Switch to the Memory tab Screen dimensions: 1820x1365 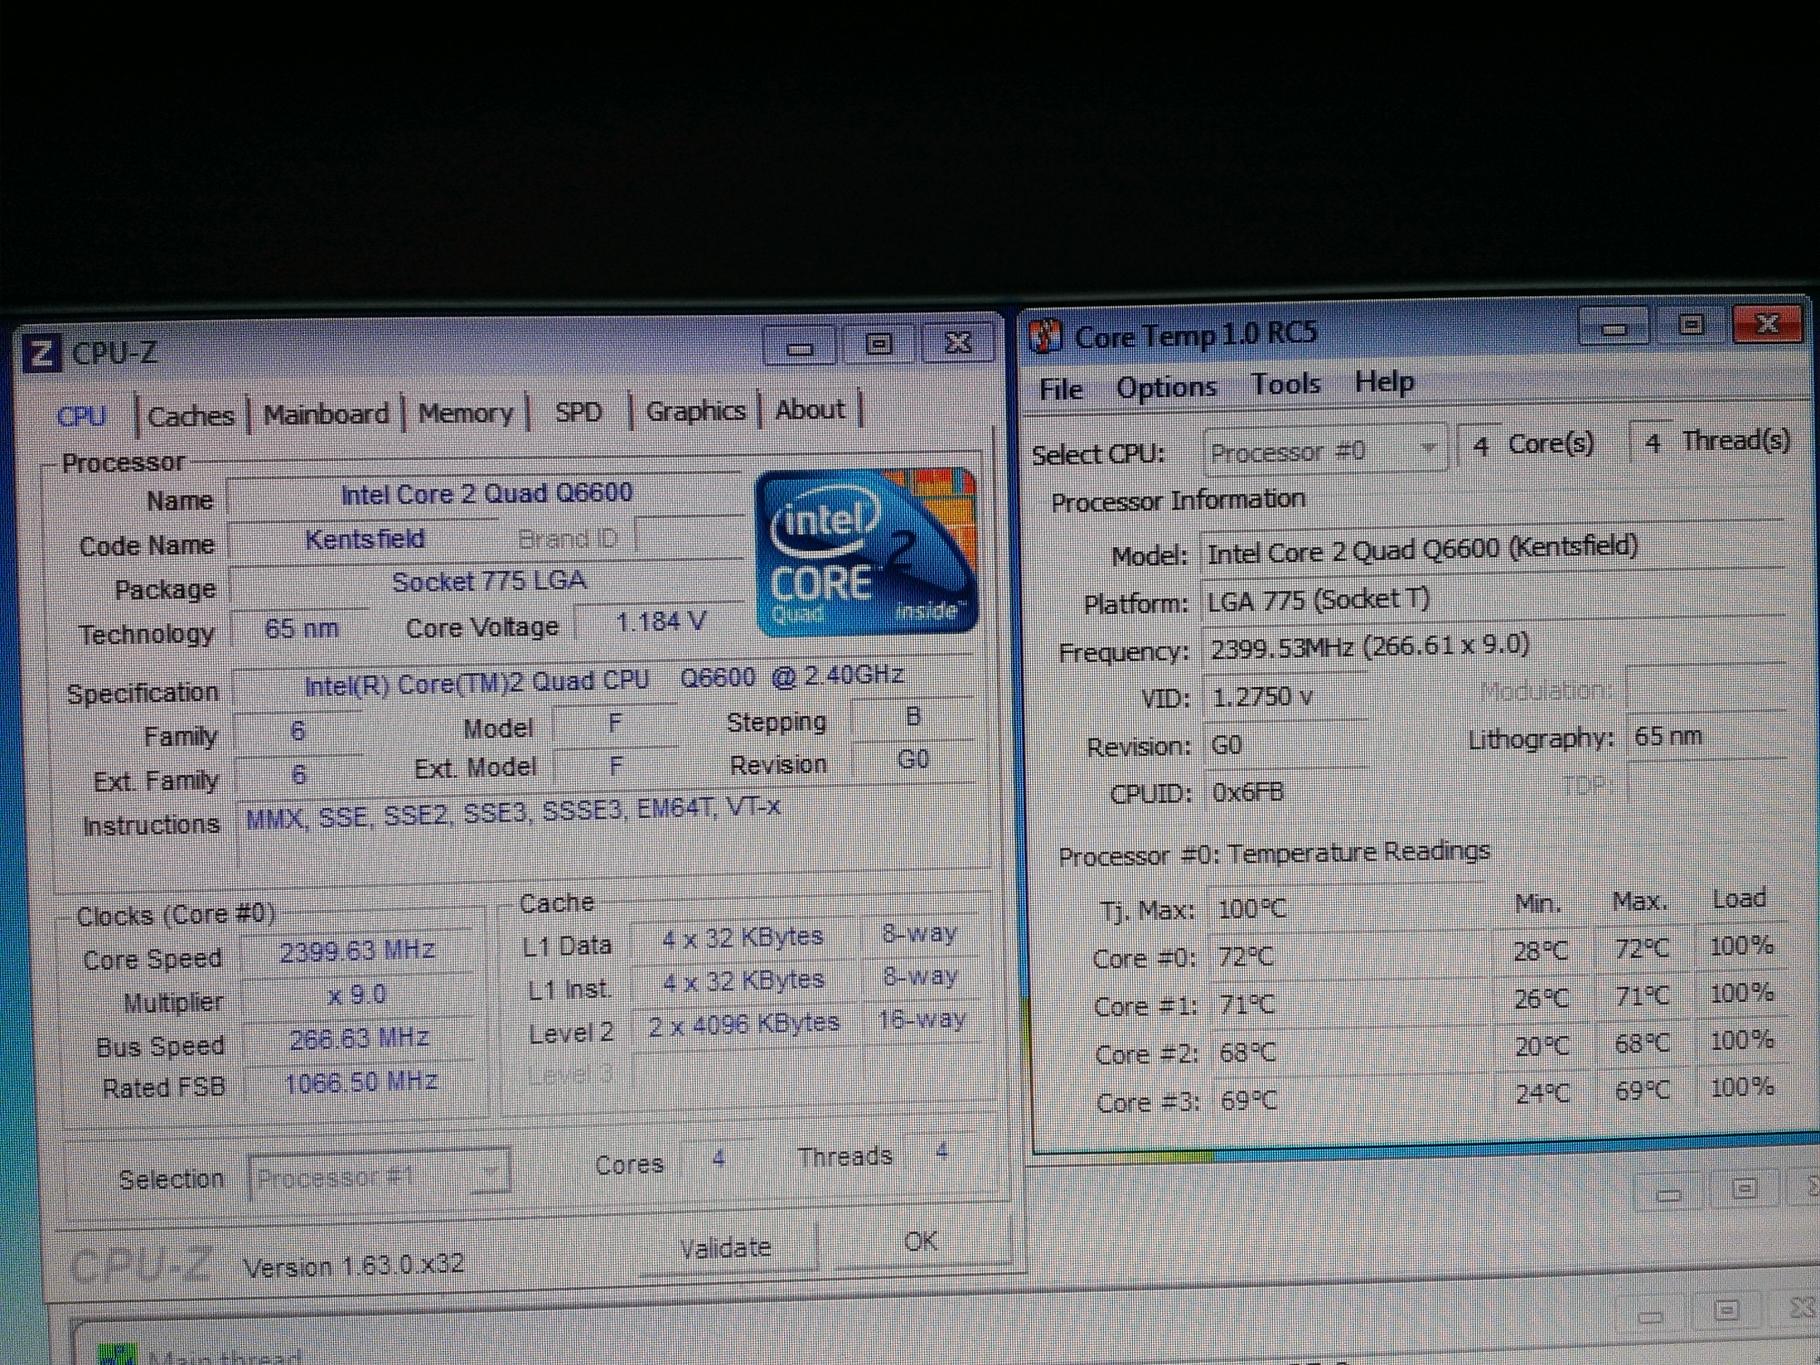coord(465,412)
